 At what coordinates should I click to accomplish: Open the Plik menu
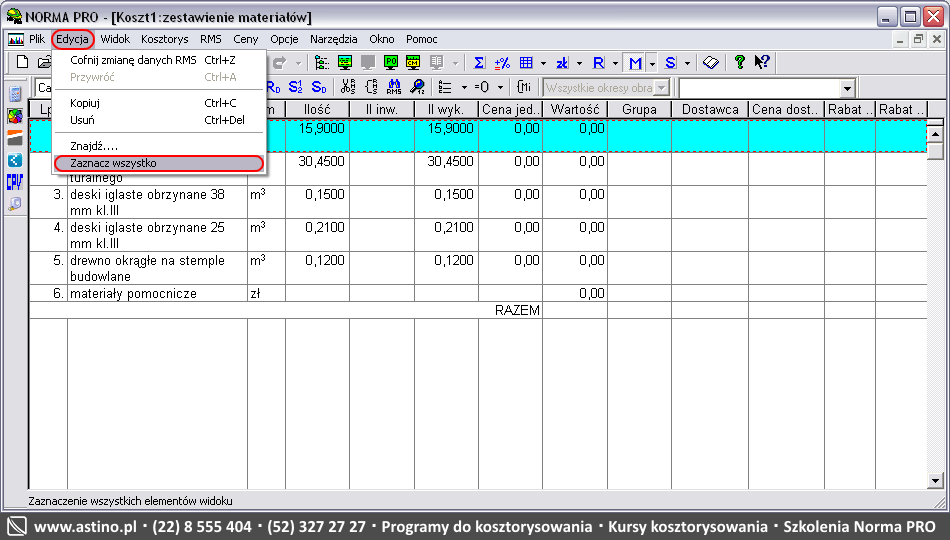point(37,39)
